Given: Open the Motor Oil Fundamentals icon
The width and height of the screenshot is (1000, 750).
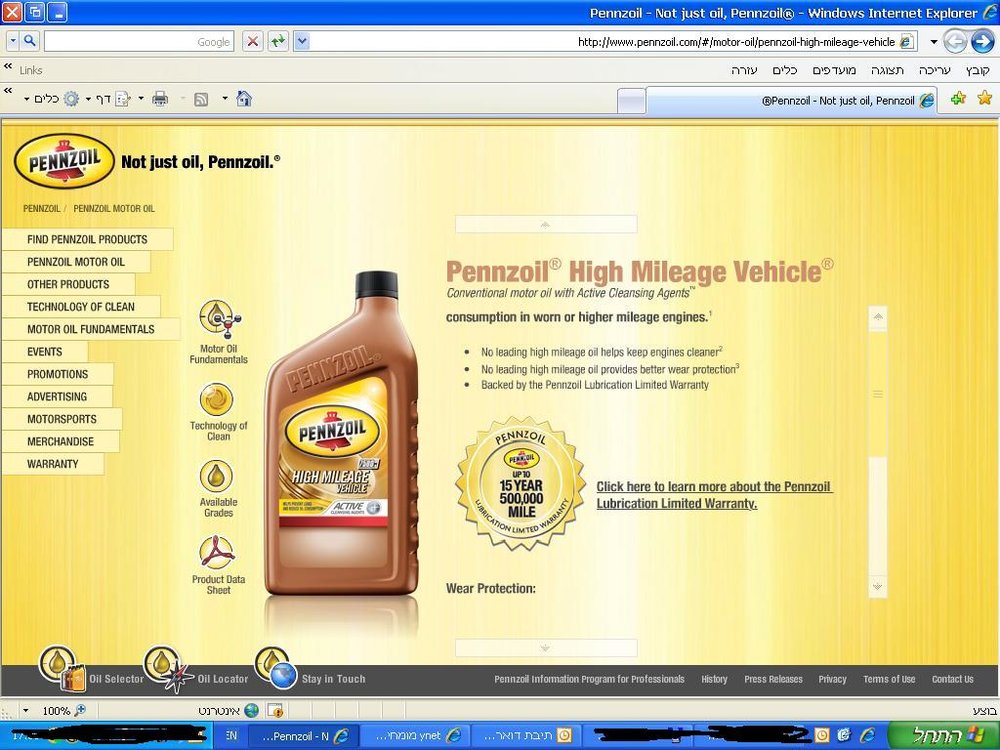Looking at the screenshot, I should click(219, 319).
